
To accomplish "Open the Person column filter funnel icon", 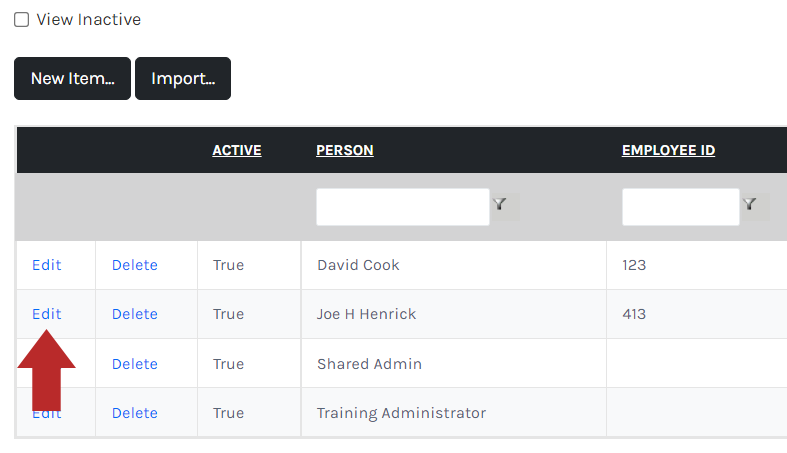I will pos(500,204).
